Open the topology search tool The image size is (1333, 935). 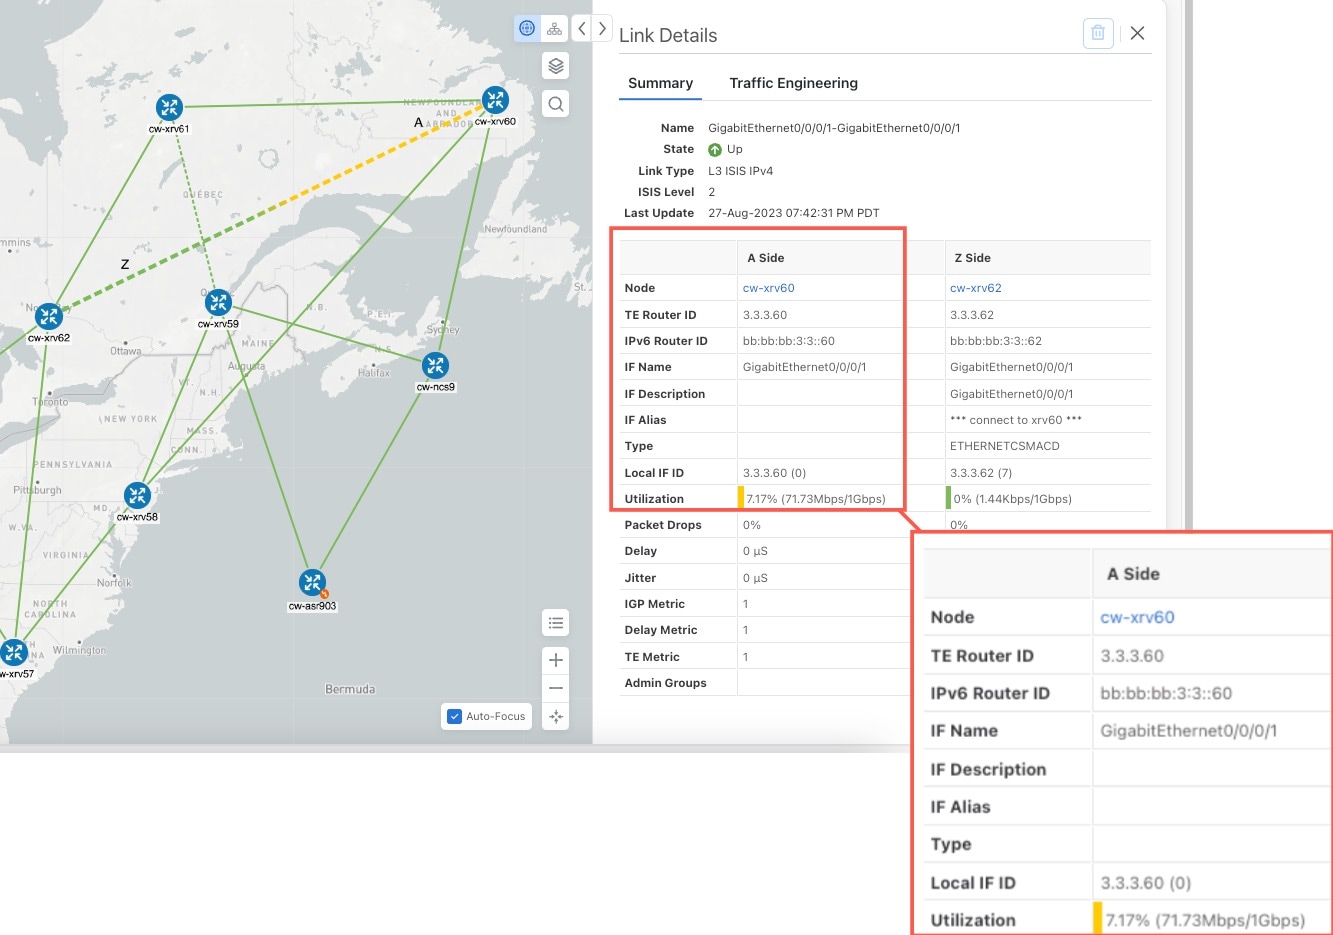coord(555,103)
